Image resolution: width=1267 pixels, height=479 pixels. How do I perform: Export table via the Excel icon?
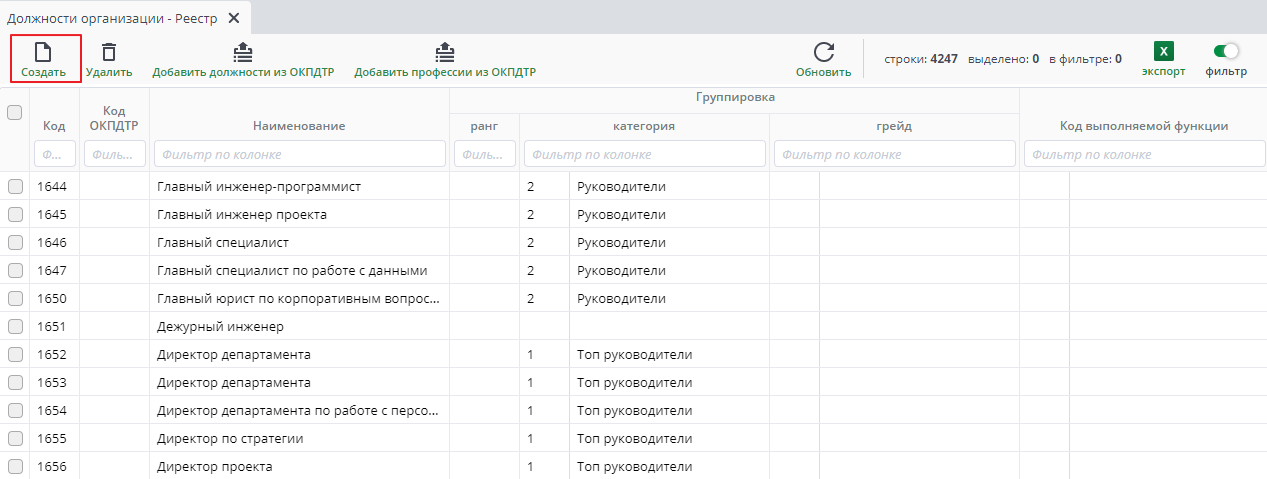pos(1163,52)
